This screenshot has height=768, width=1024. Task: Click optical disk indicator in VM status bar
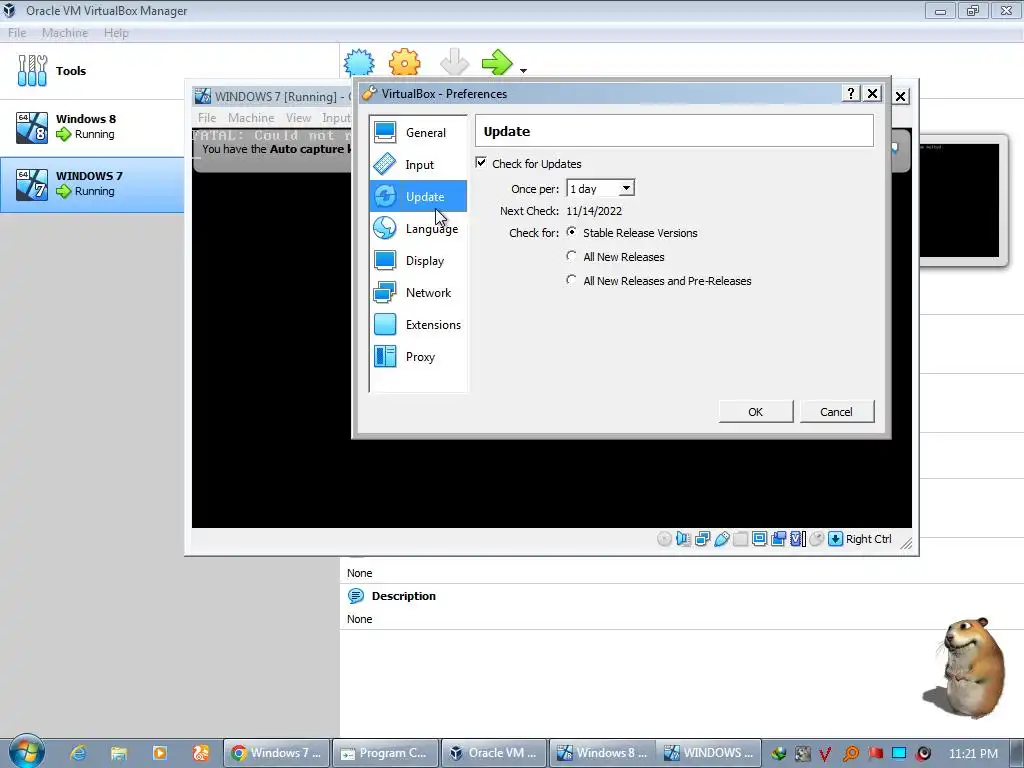tap(664, 539)
